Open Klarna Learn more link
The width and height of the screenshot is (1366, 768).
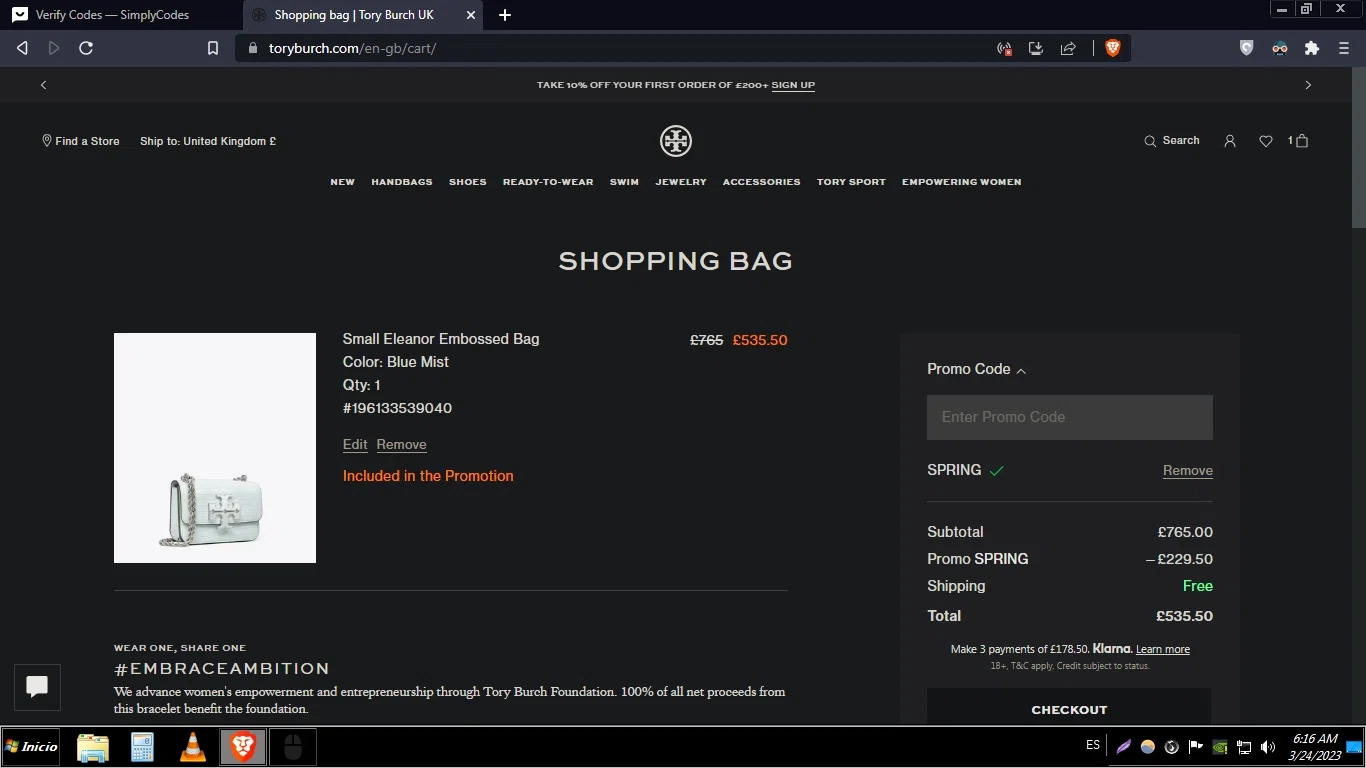tap(1163, 650)
